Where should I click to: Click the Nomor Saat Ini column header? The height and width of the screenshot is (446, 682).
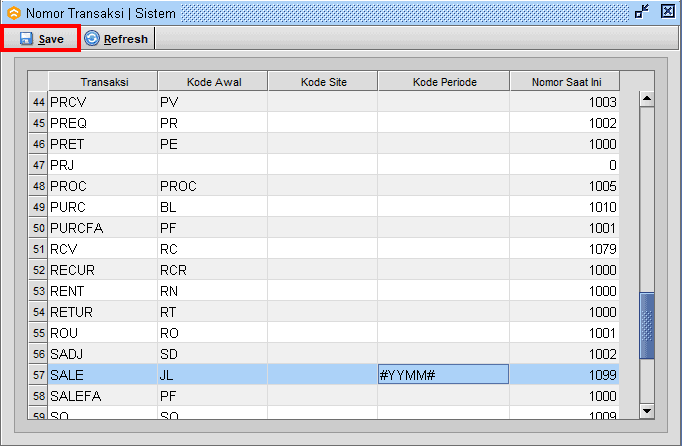(564, 81)
